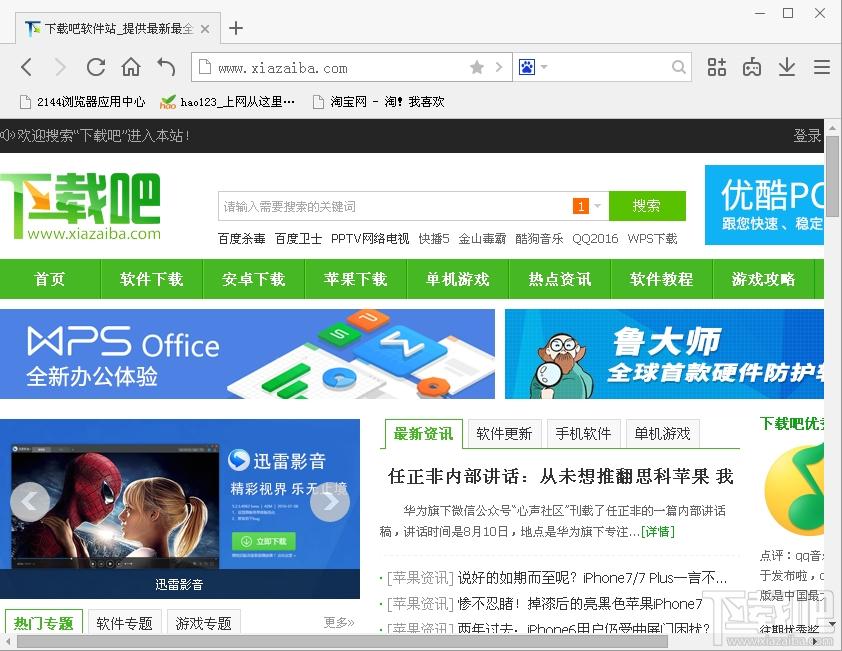Select the 软件专题 tab
This screenshot has width=842, height=651.
click(125, 623)
